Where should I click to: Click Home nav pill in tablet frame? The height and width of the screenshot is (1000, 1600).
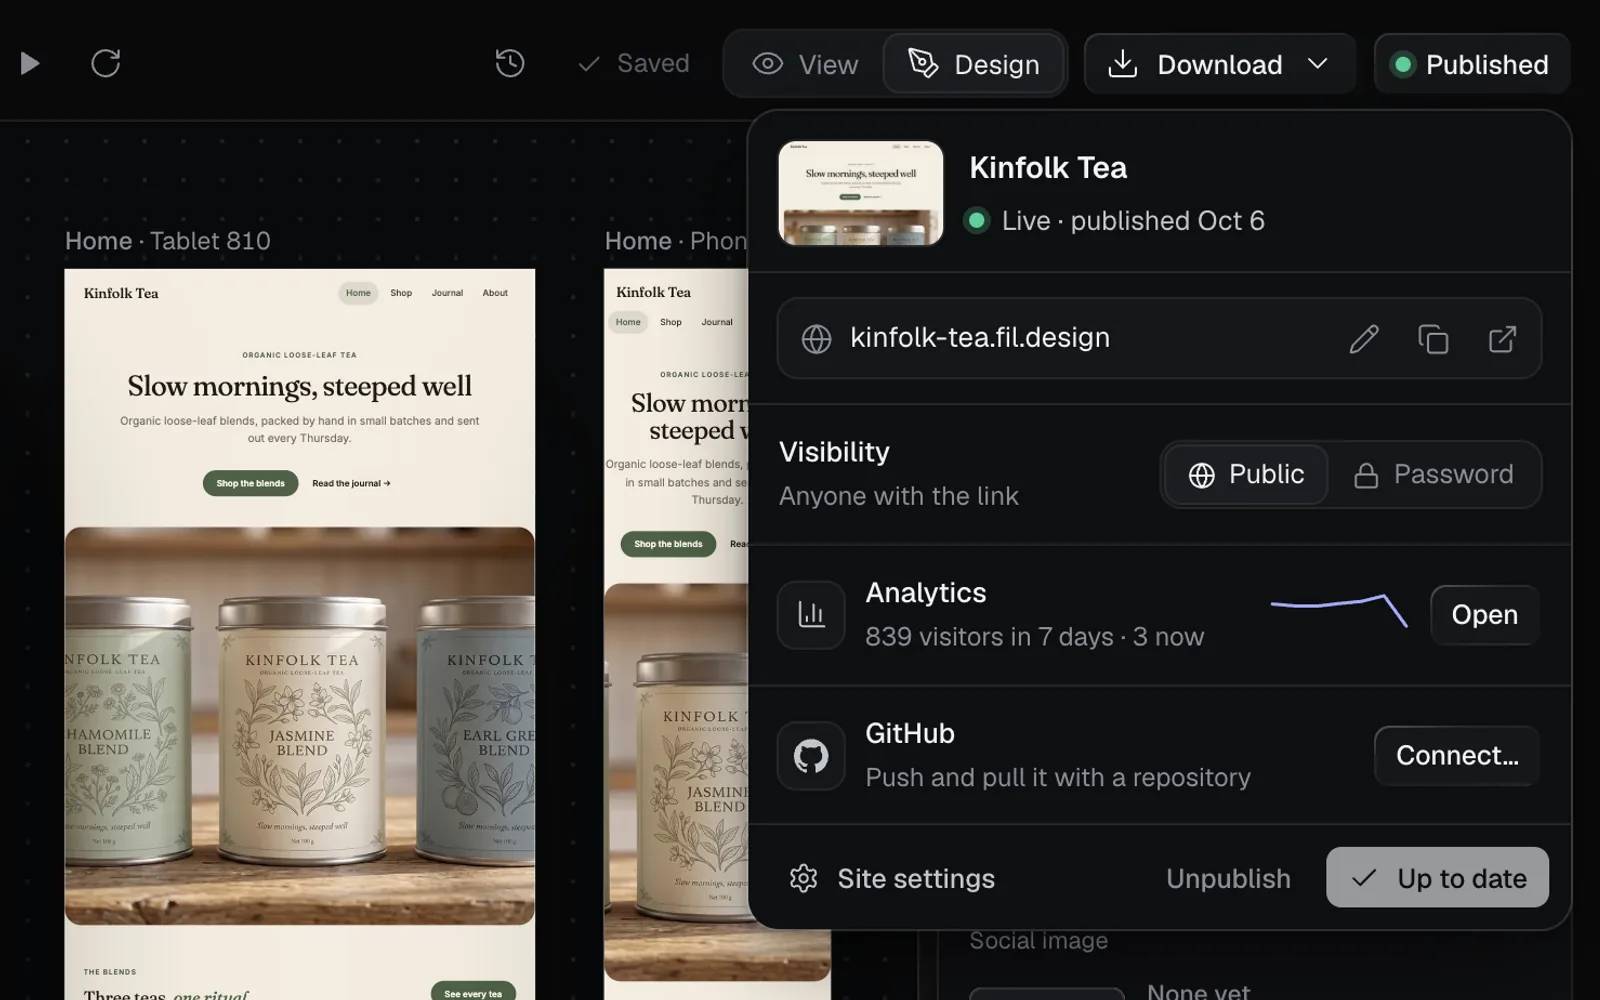(x=358, y=293)
